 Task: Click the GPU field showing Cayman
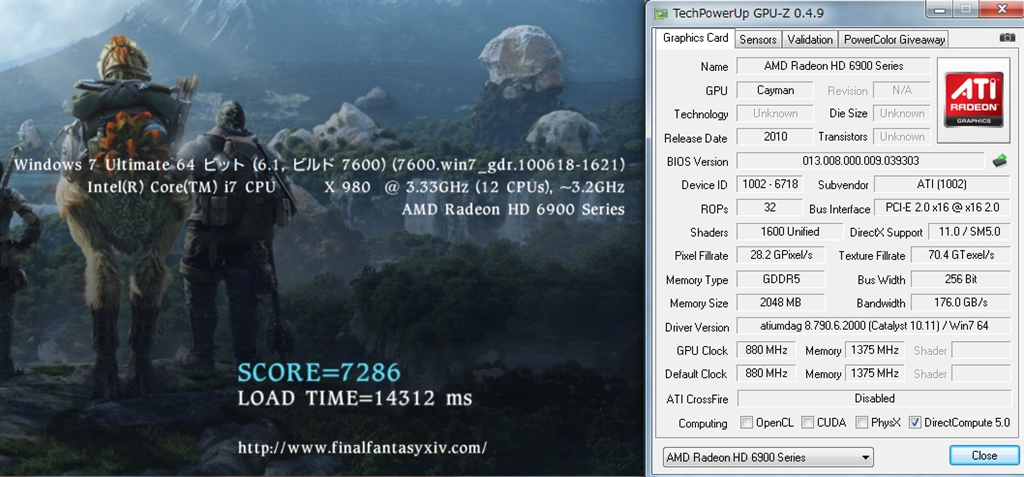click(775, 90)
